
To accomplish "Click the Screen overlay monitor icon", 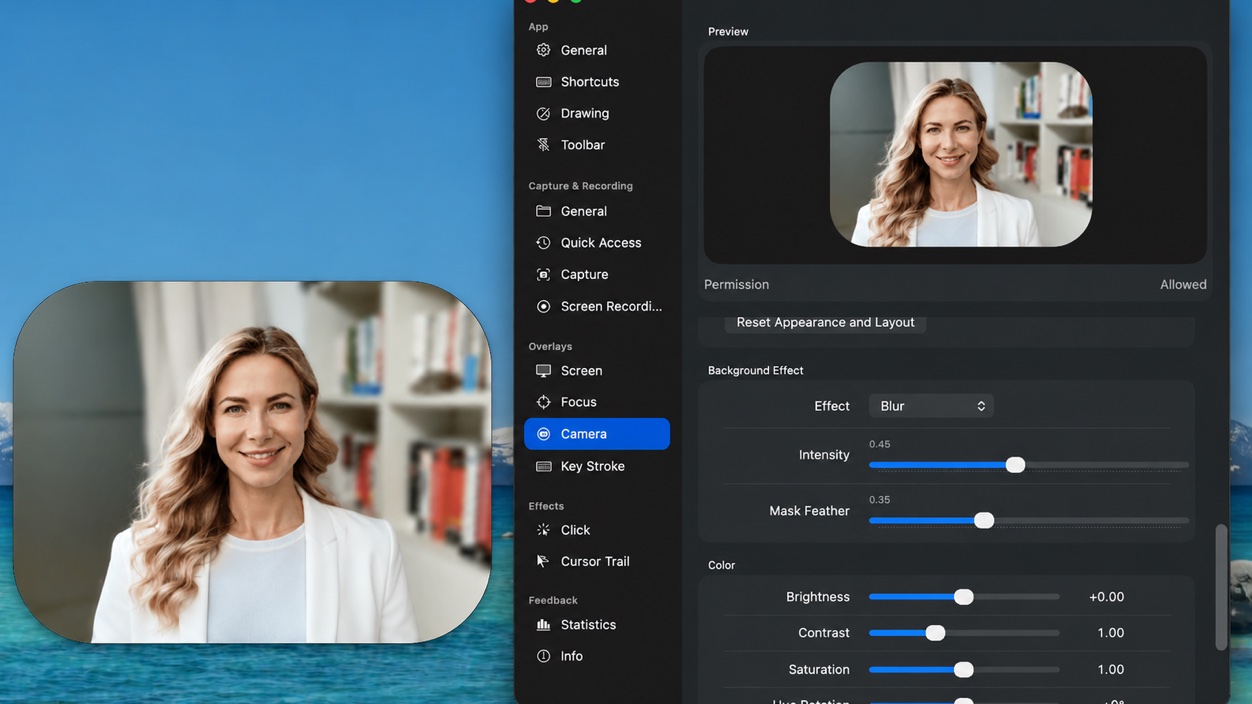I will [543, 371].
